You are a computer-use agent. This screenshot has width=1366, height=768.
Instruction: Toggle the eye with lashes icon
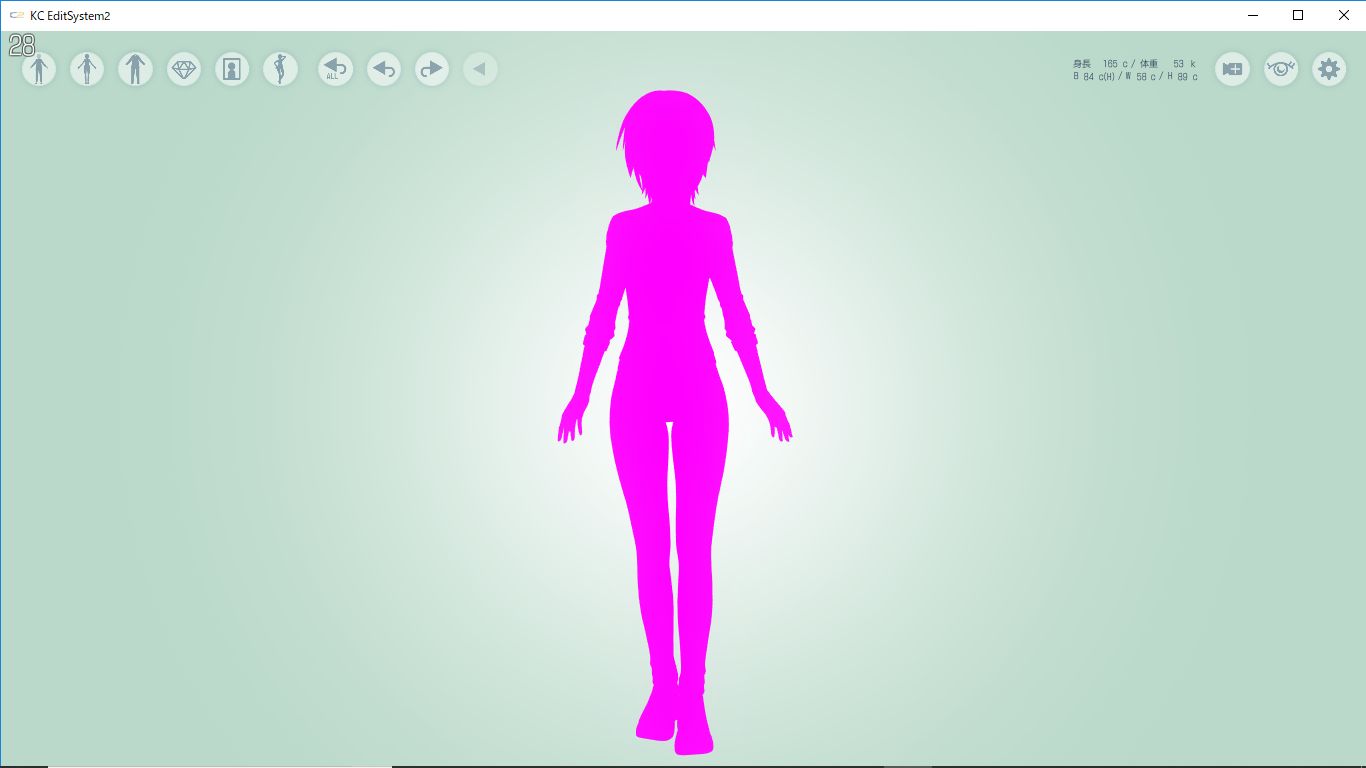(1281, 69)
